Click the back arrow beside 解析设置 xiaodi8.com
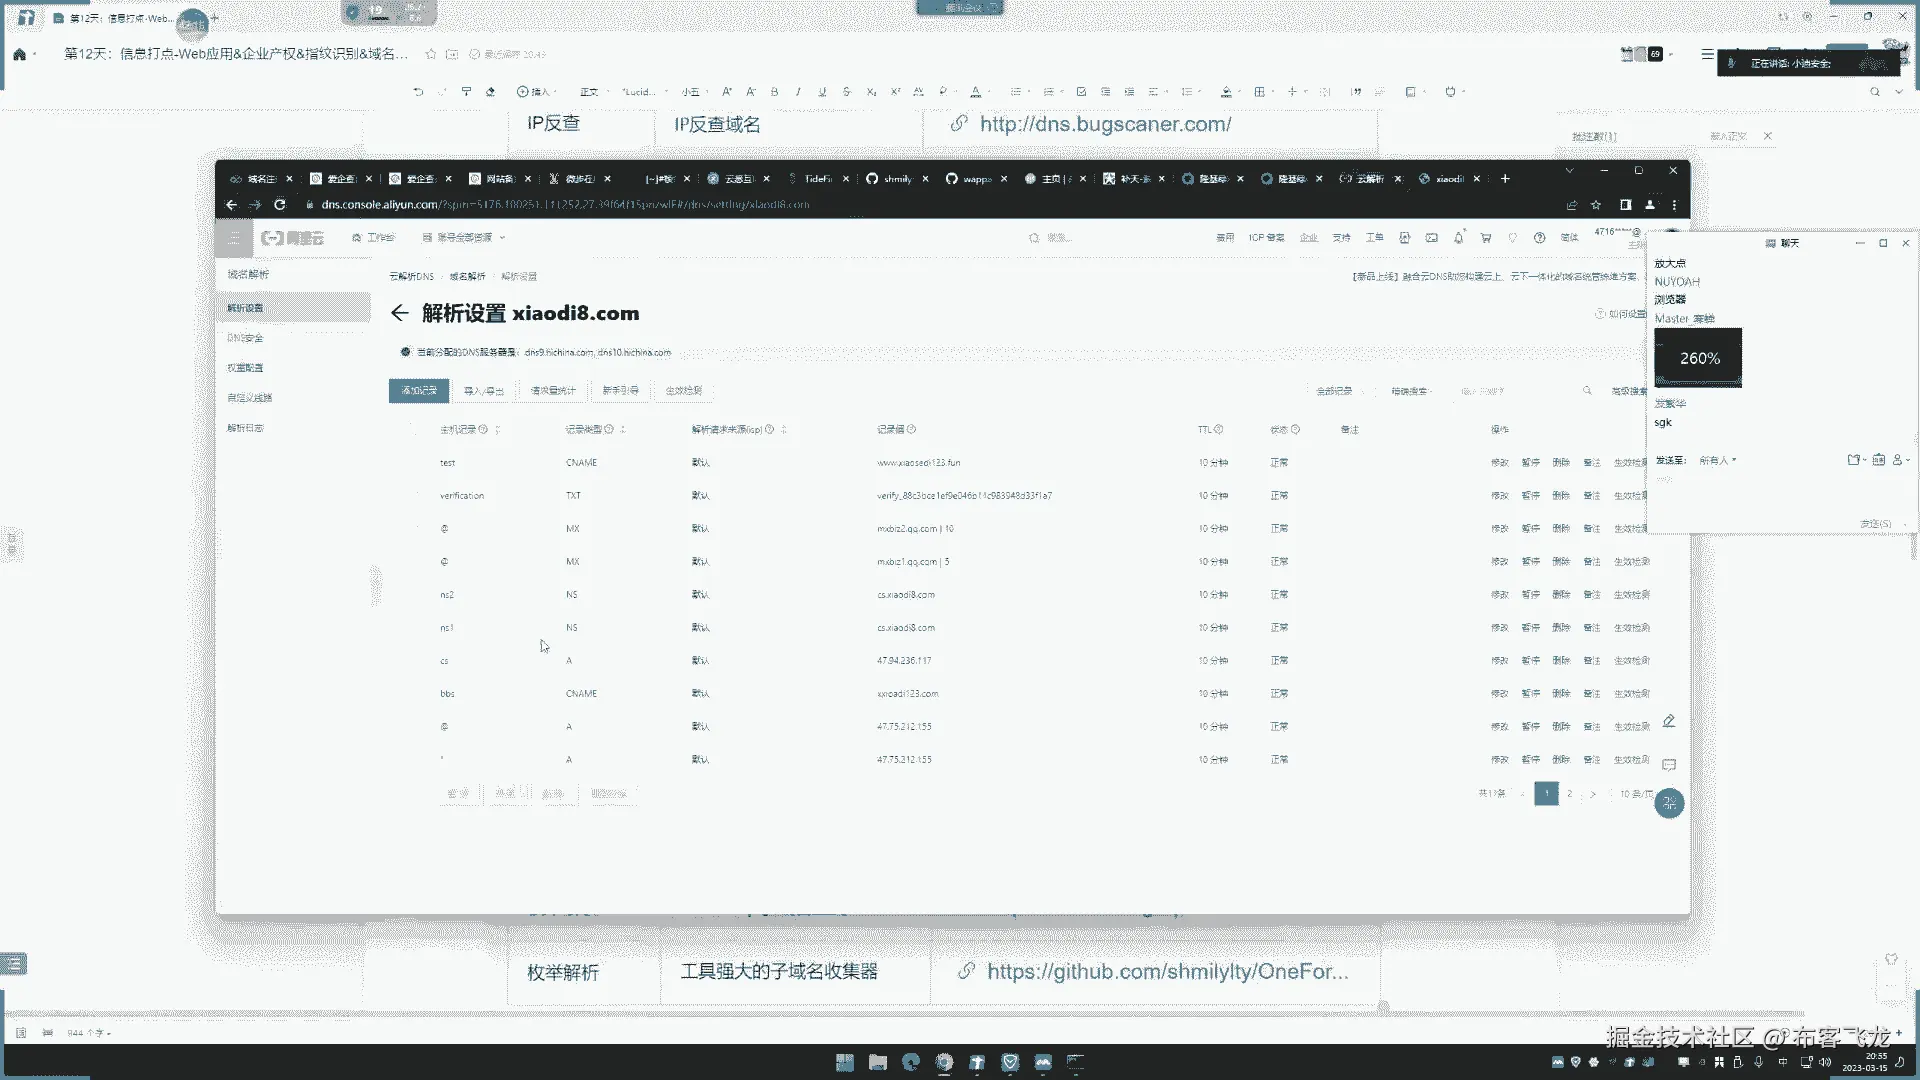1920x1080 pixels. click(x=399, y=314)
